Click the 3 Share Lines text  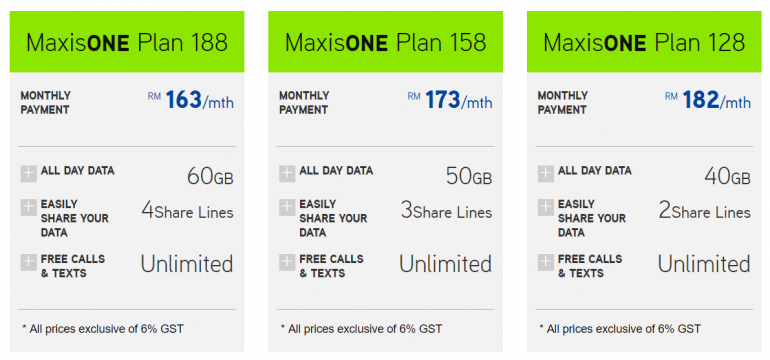tap(446, 212)
